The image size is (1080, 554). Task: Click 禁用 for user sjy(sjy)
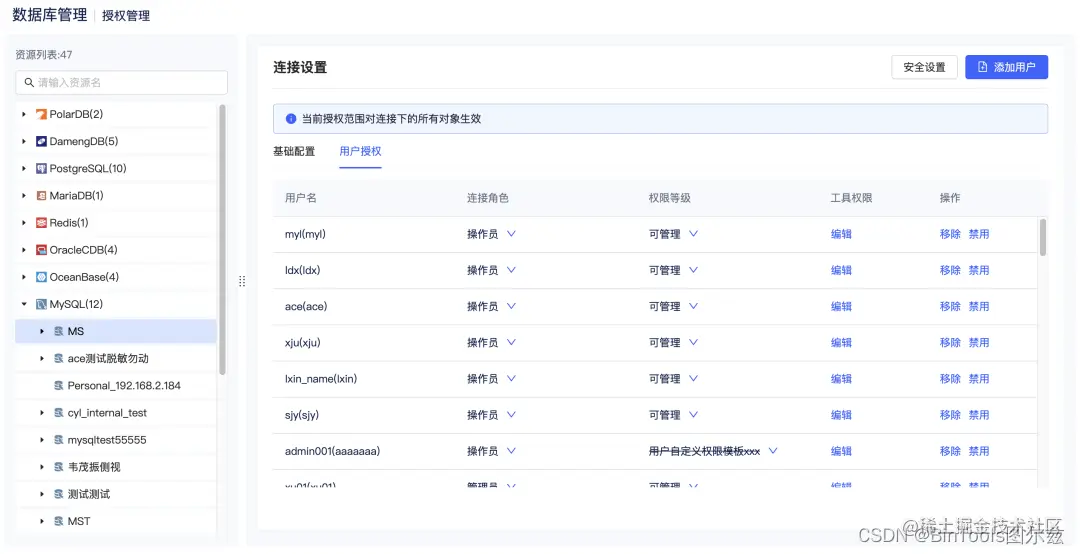point(979,415)
